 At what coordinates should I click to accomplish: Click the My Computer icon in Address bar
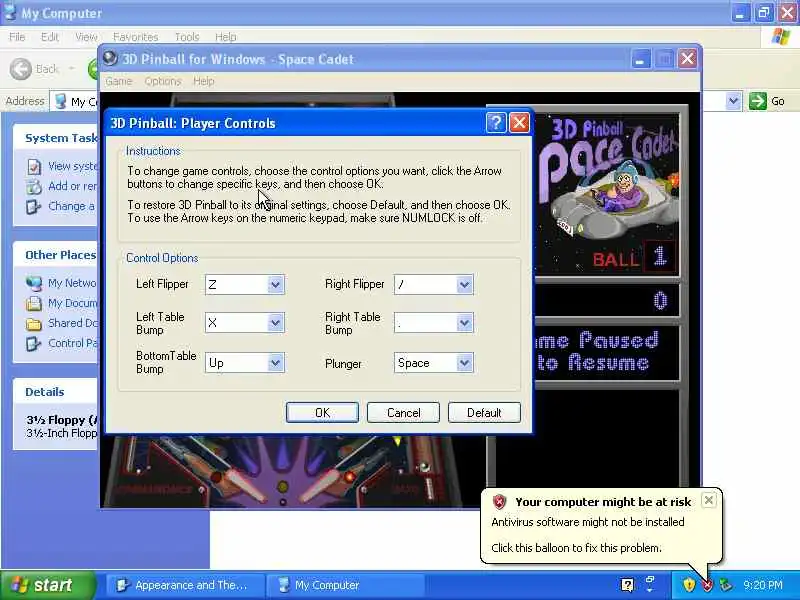(x=61, y=101)
